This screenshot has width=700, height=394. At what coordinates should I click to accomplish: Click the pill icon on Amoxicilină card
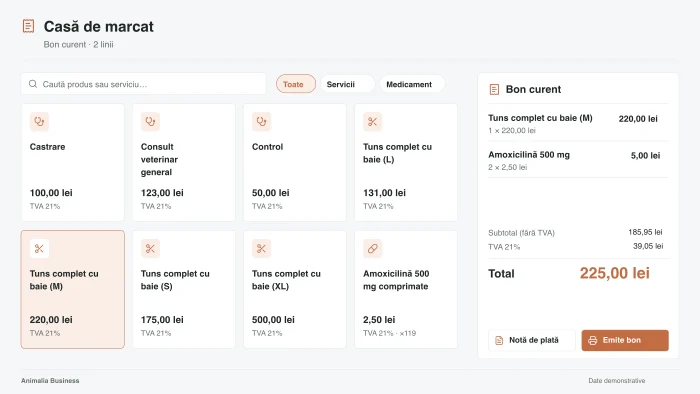coord(372,249)
